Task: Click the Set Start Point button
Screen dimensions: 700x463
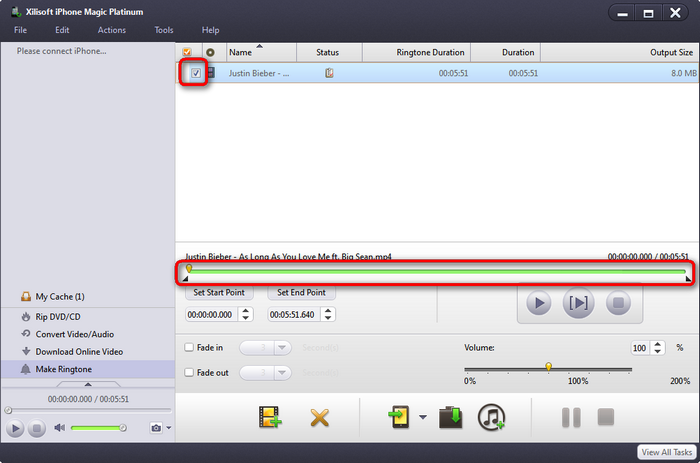Action: 220,293
